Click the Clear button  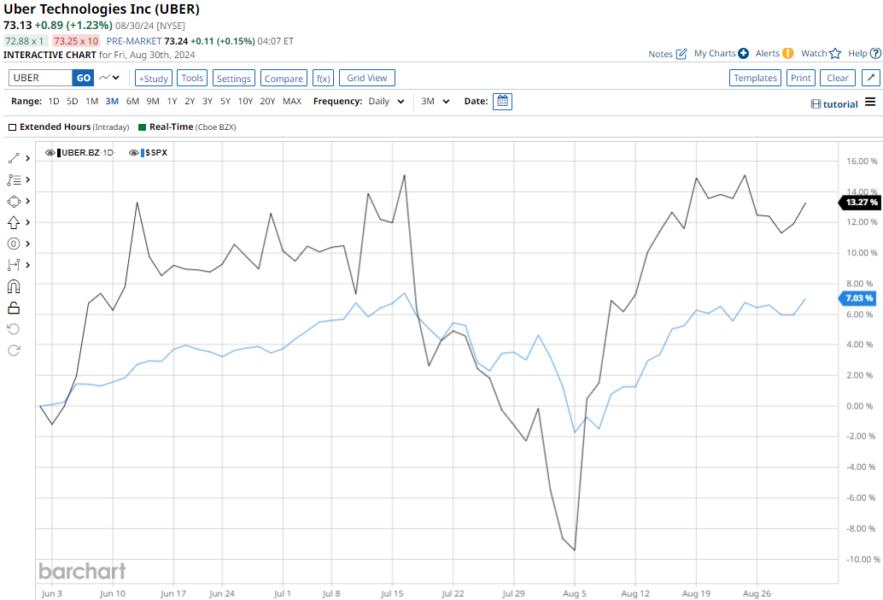(x=837, y=78)
